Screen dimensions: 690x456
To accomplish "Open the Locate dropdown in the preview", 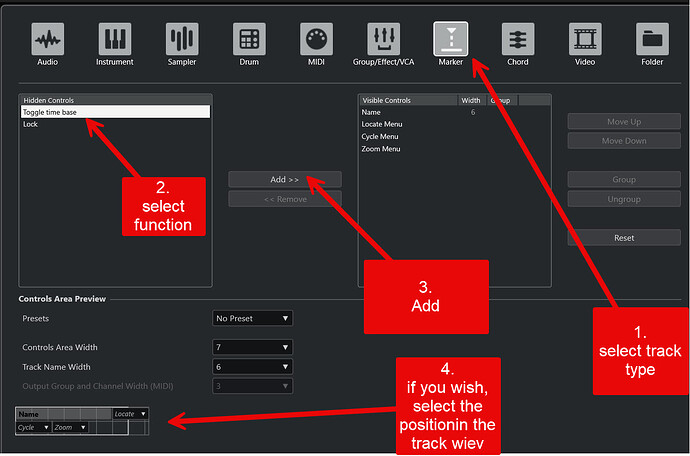I will pos(130,414).
